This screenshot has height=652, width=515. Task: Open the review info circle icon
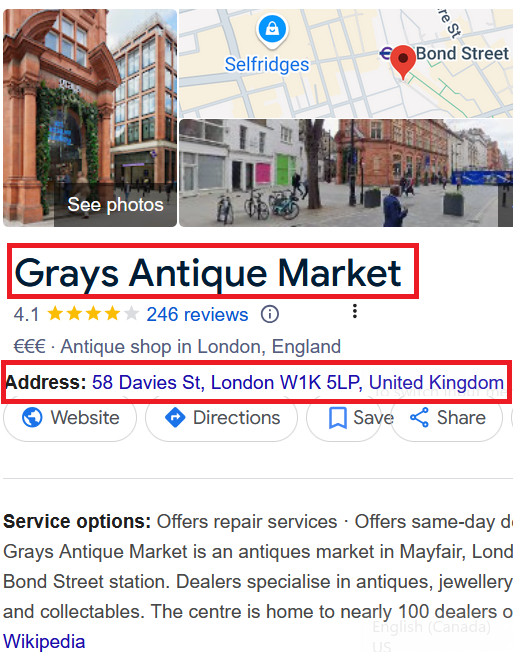(x=269, y=314)
